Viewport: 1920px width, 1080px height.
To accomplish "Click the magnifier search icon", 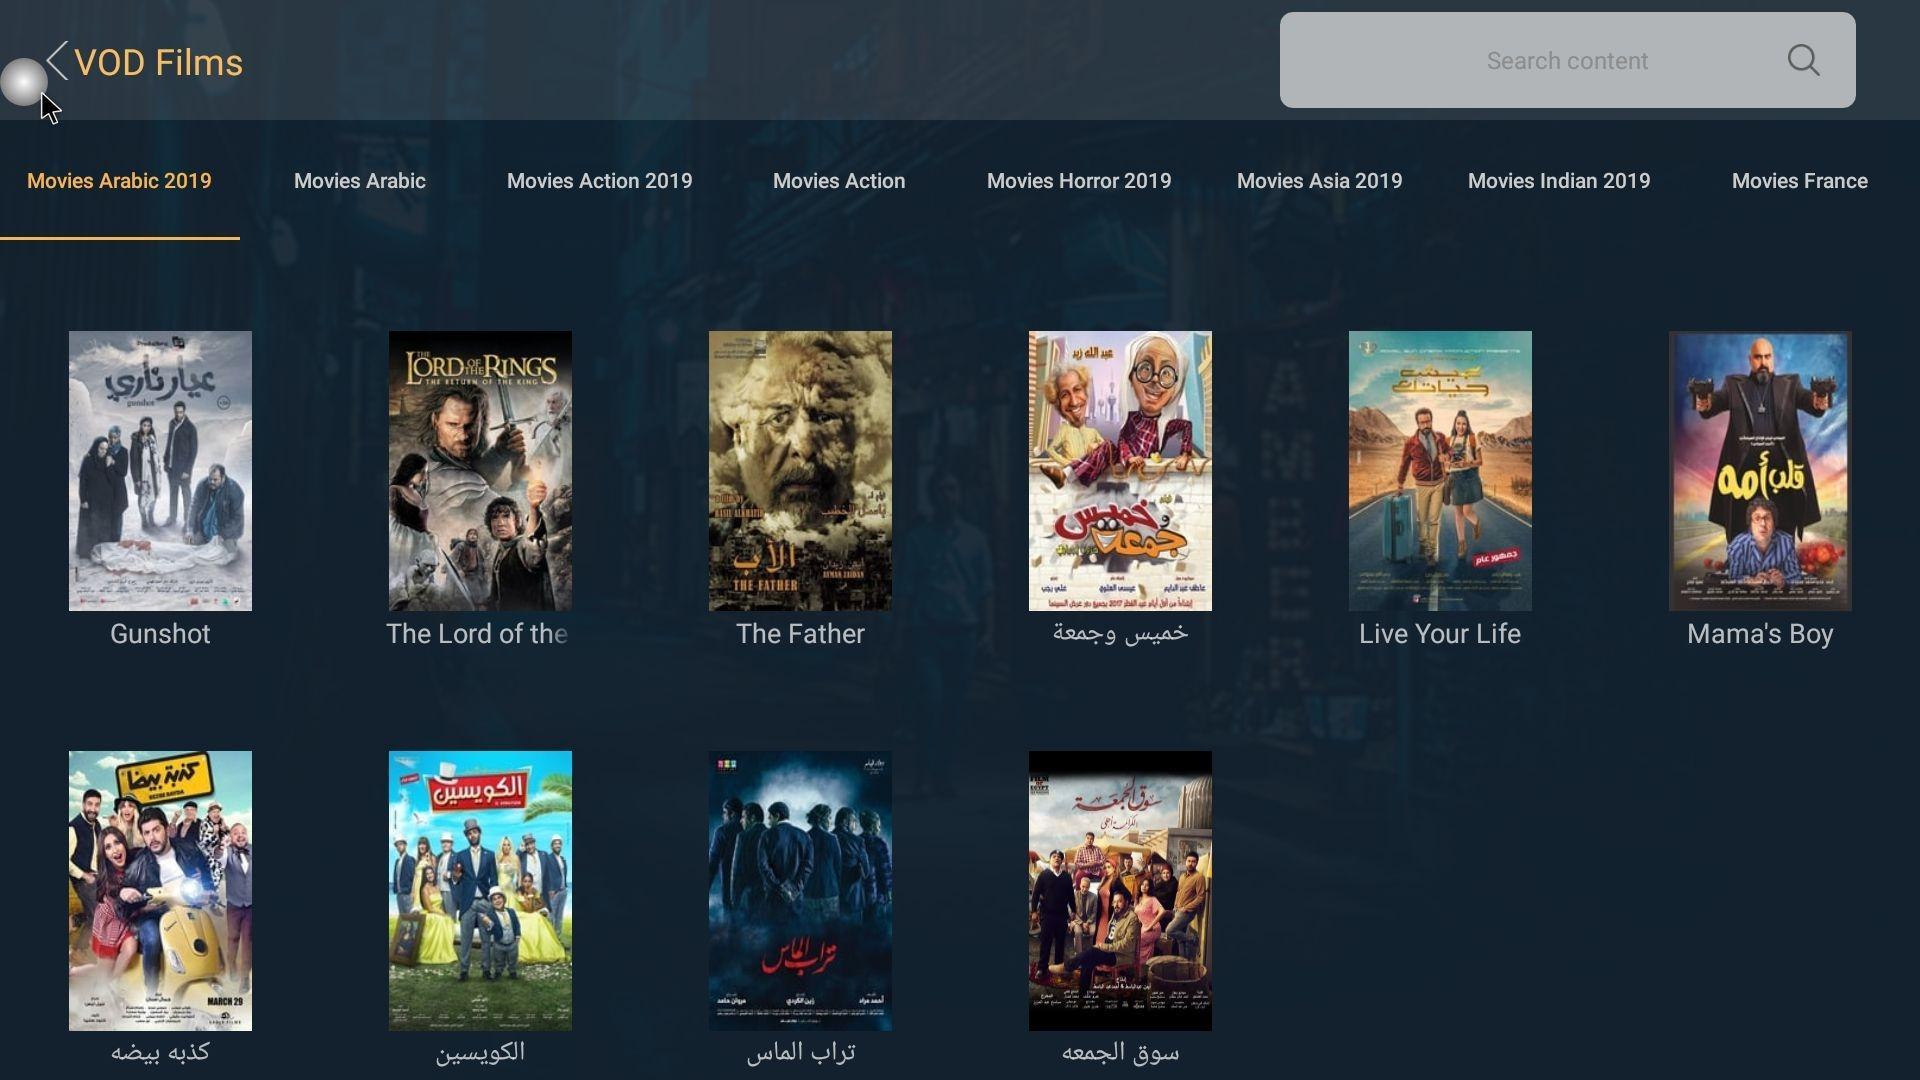I will click(1803, 60).
